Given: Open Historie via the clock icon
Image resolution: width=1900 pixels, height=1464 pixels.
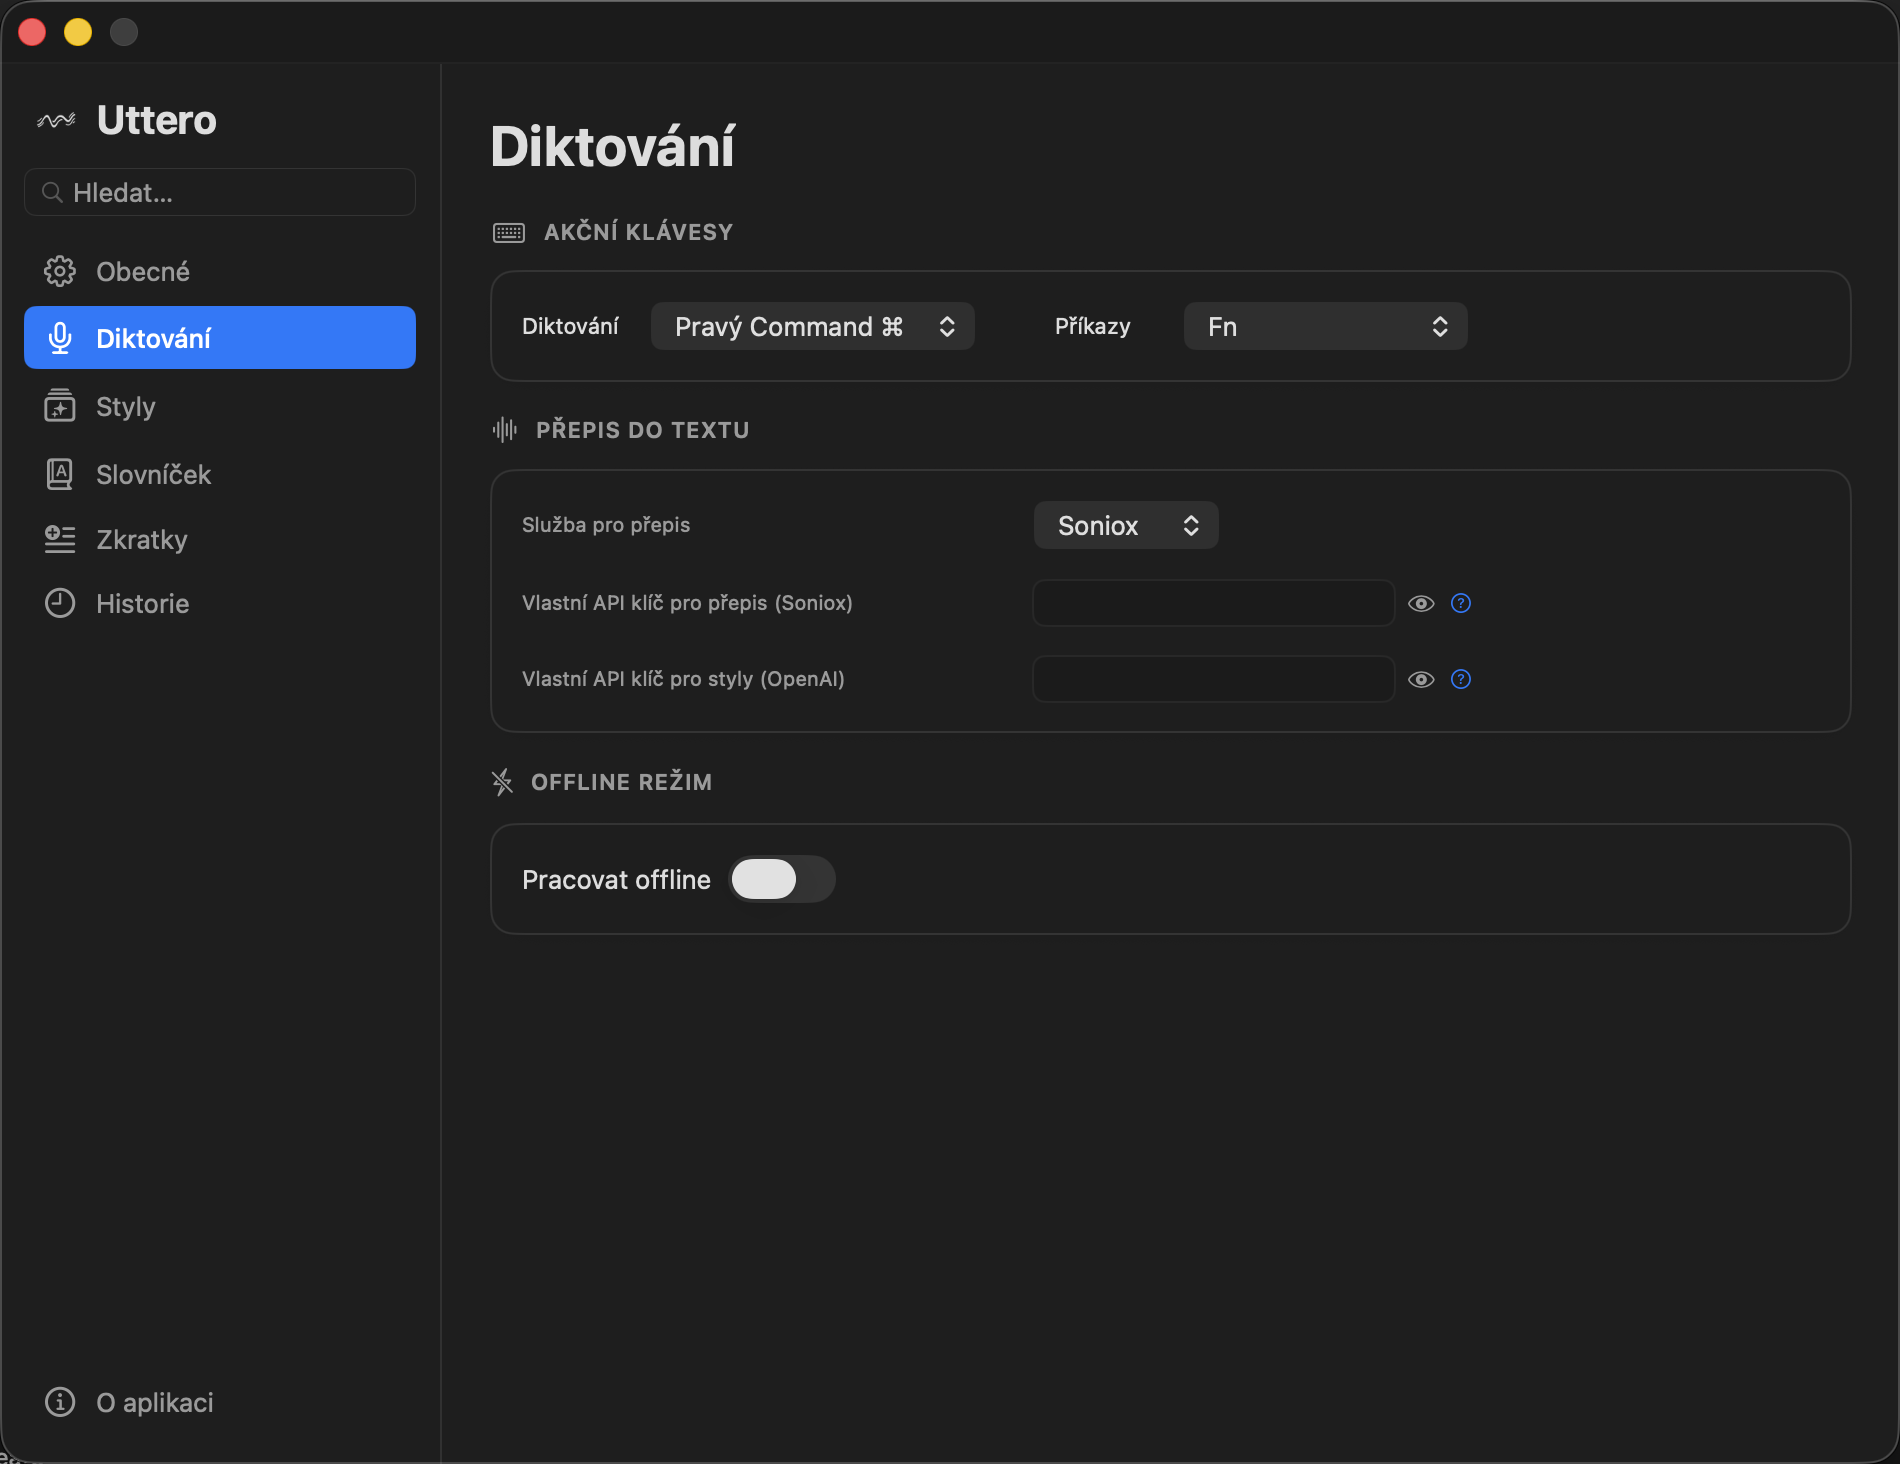Looking at the screenshot, I should point(60,603).
